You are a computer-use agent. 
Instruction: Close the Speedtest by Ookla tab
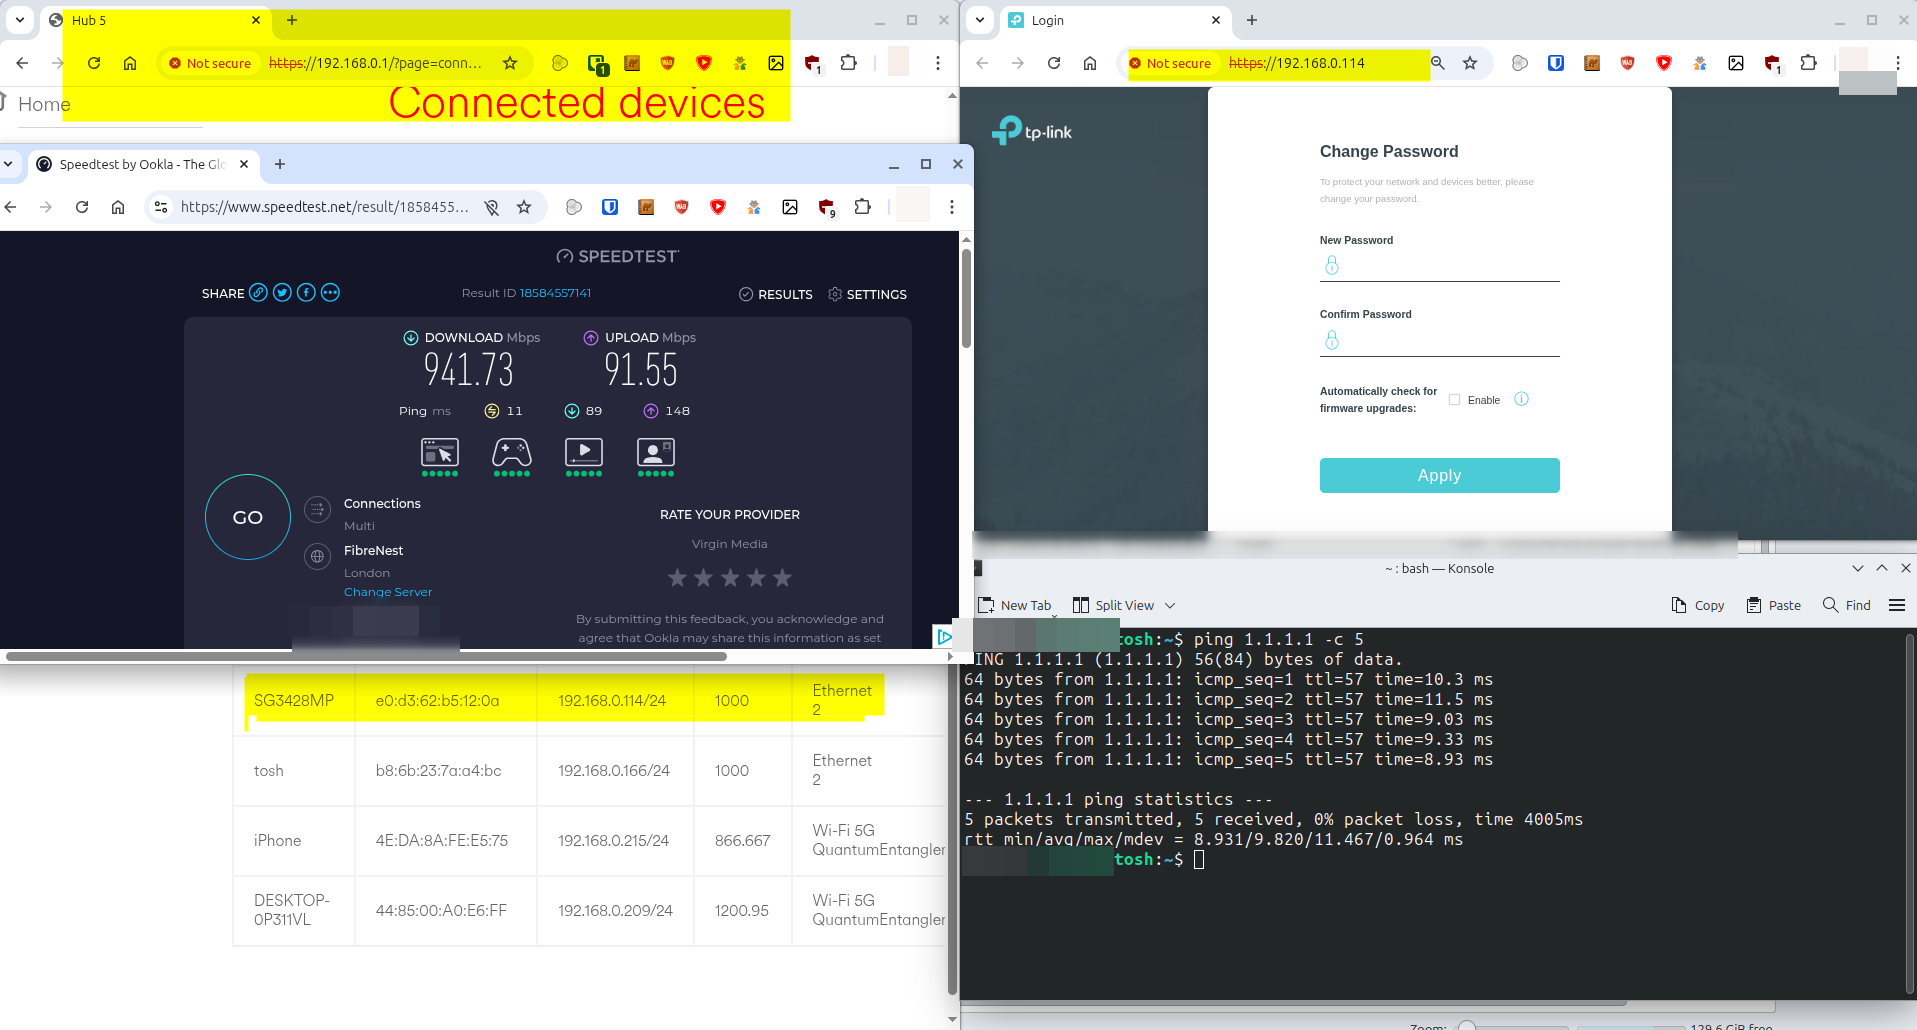pos(244,164)
